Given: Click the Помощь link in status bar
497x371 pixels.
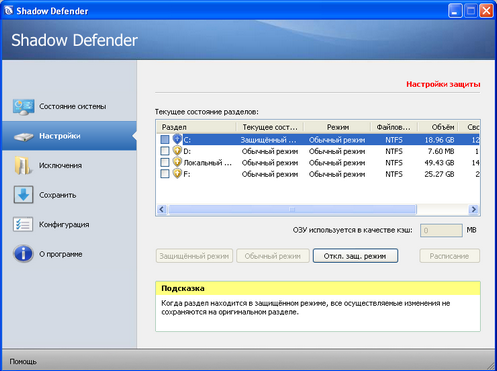Looking at the screenshot, I should pyautogui.click(x=23, y=362).
